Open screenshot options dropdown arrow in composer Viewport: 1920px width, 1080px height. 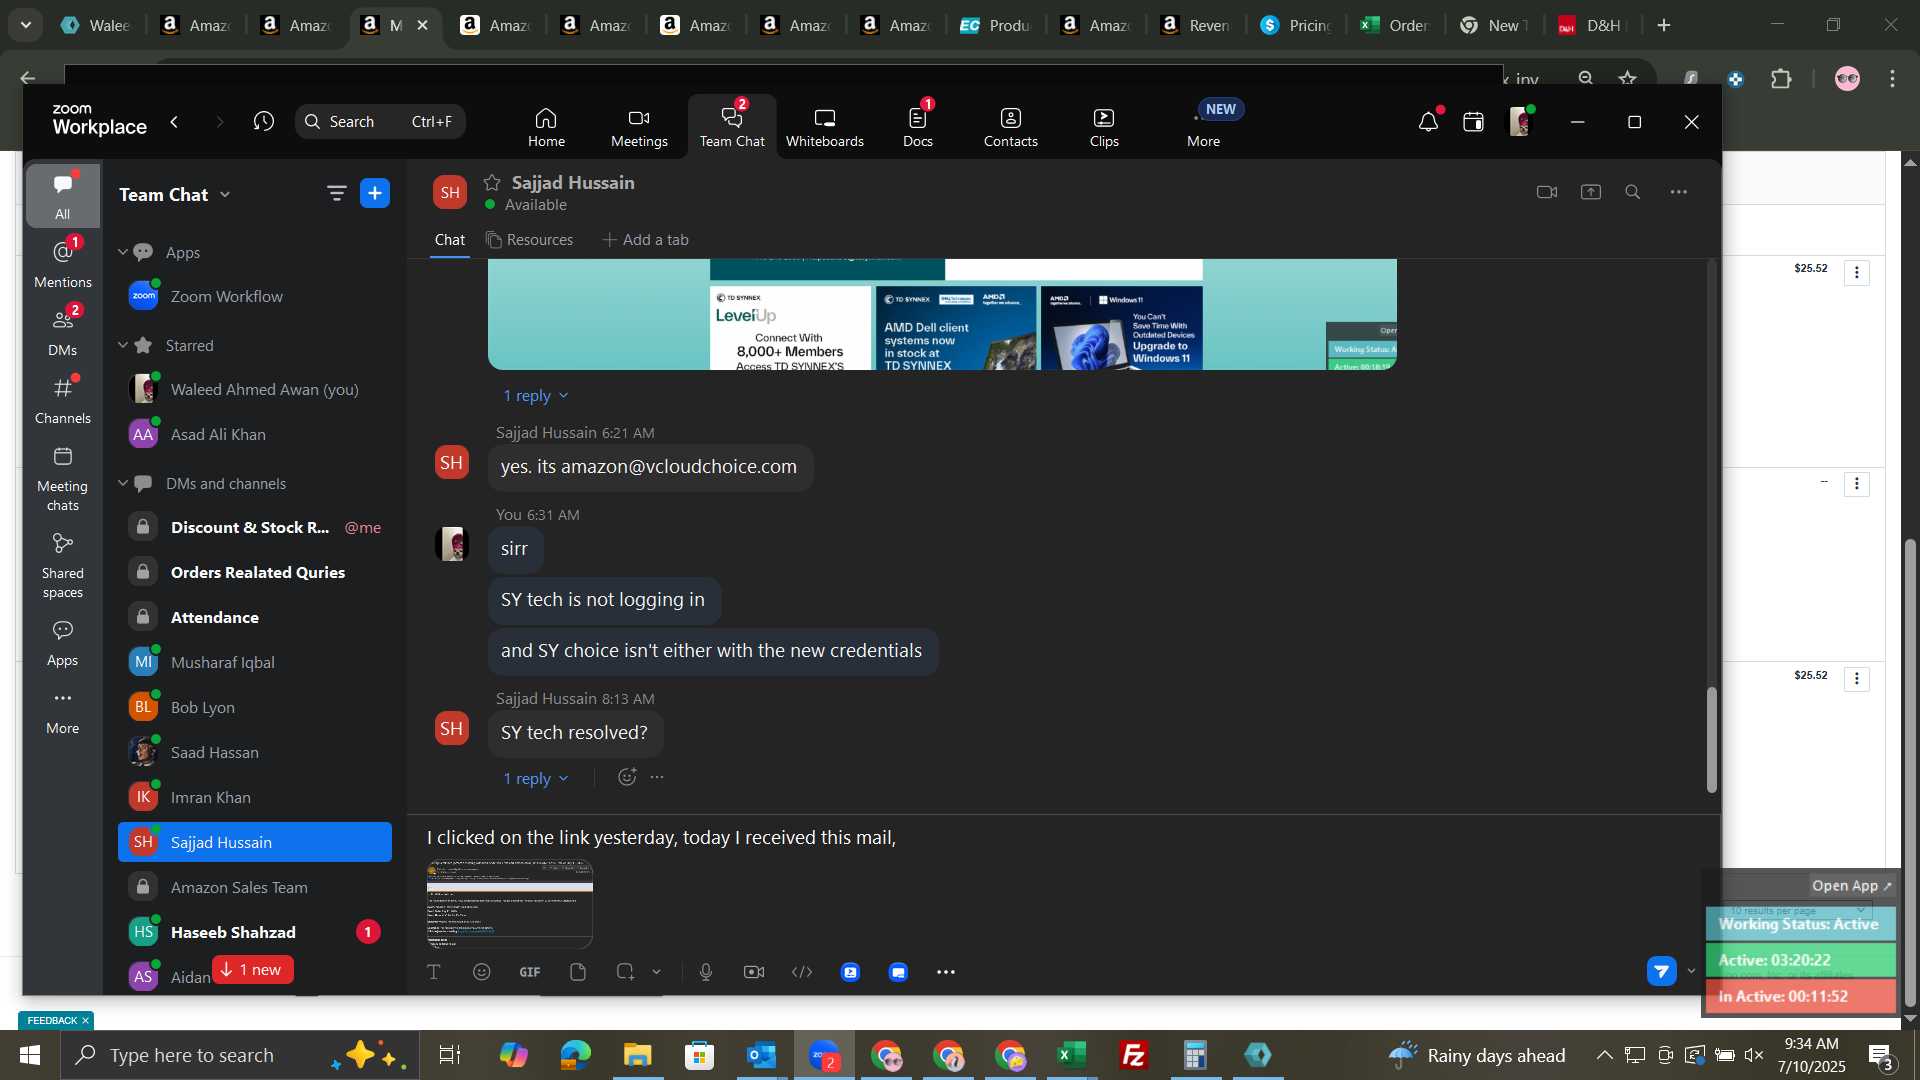(657, 972)
